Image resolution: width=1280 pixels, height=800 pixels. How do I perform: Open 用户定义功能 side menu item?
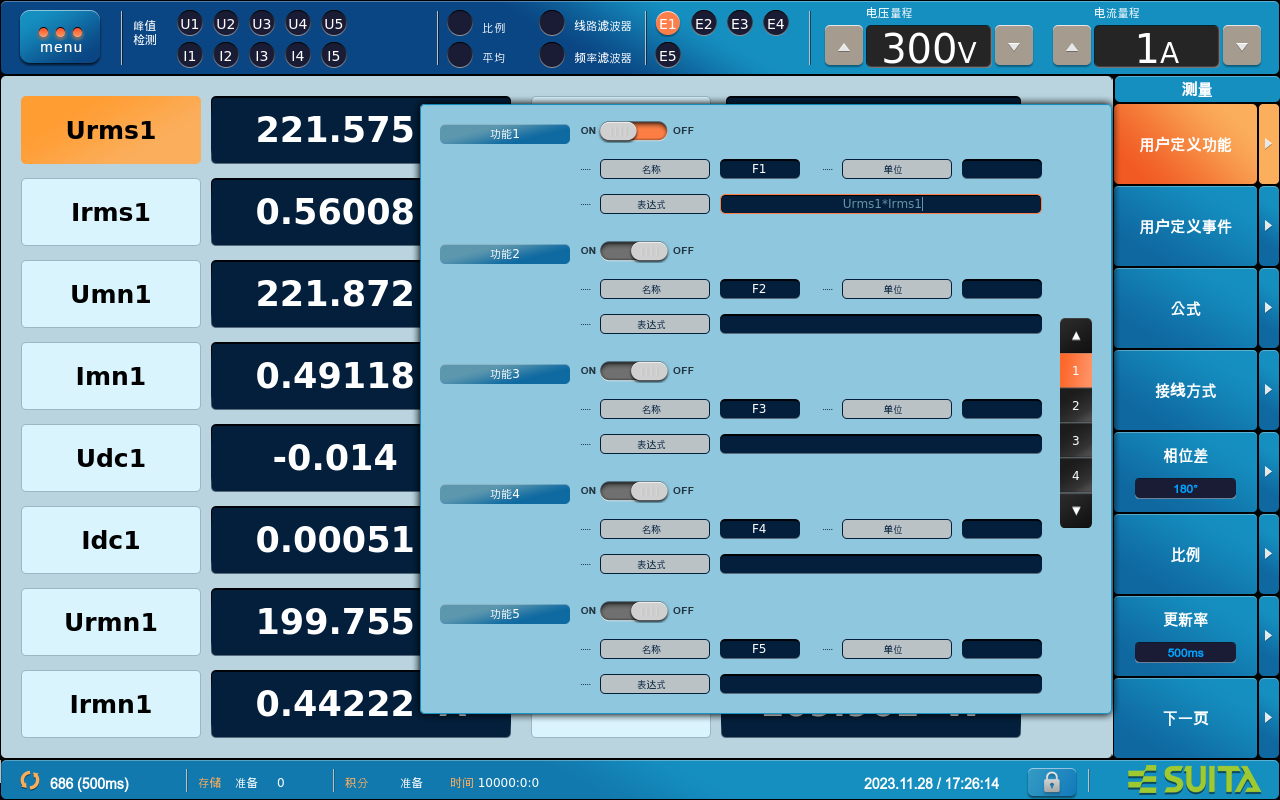(x=1185, y=144)
